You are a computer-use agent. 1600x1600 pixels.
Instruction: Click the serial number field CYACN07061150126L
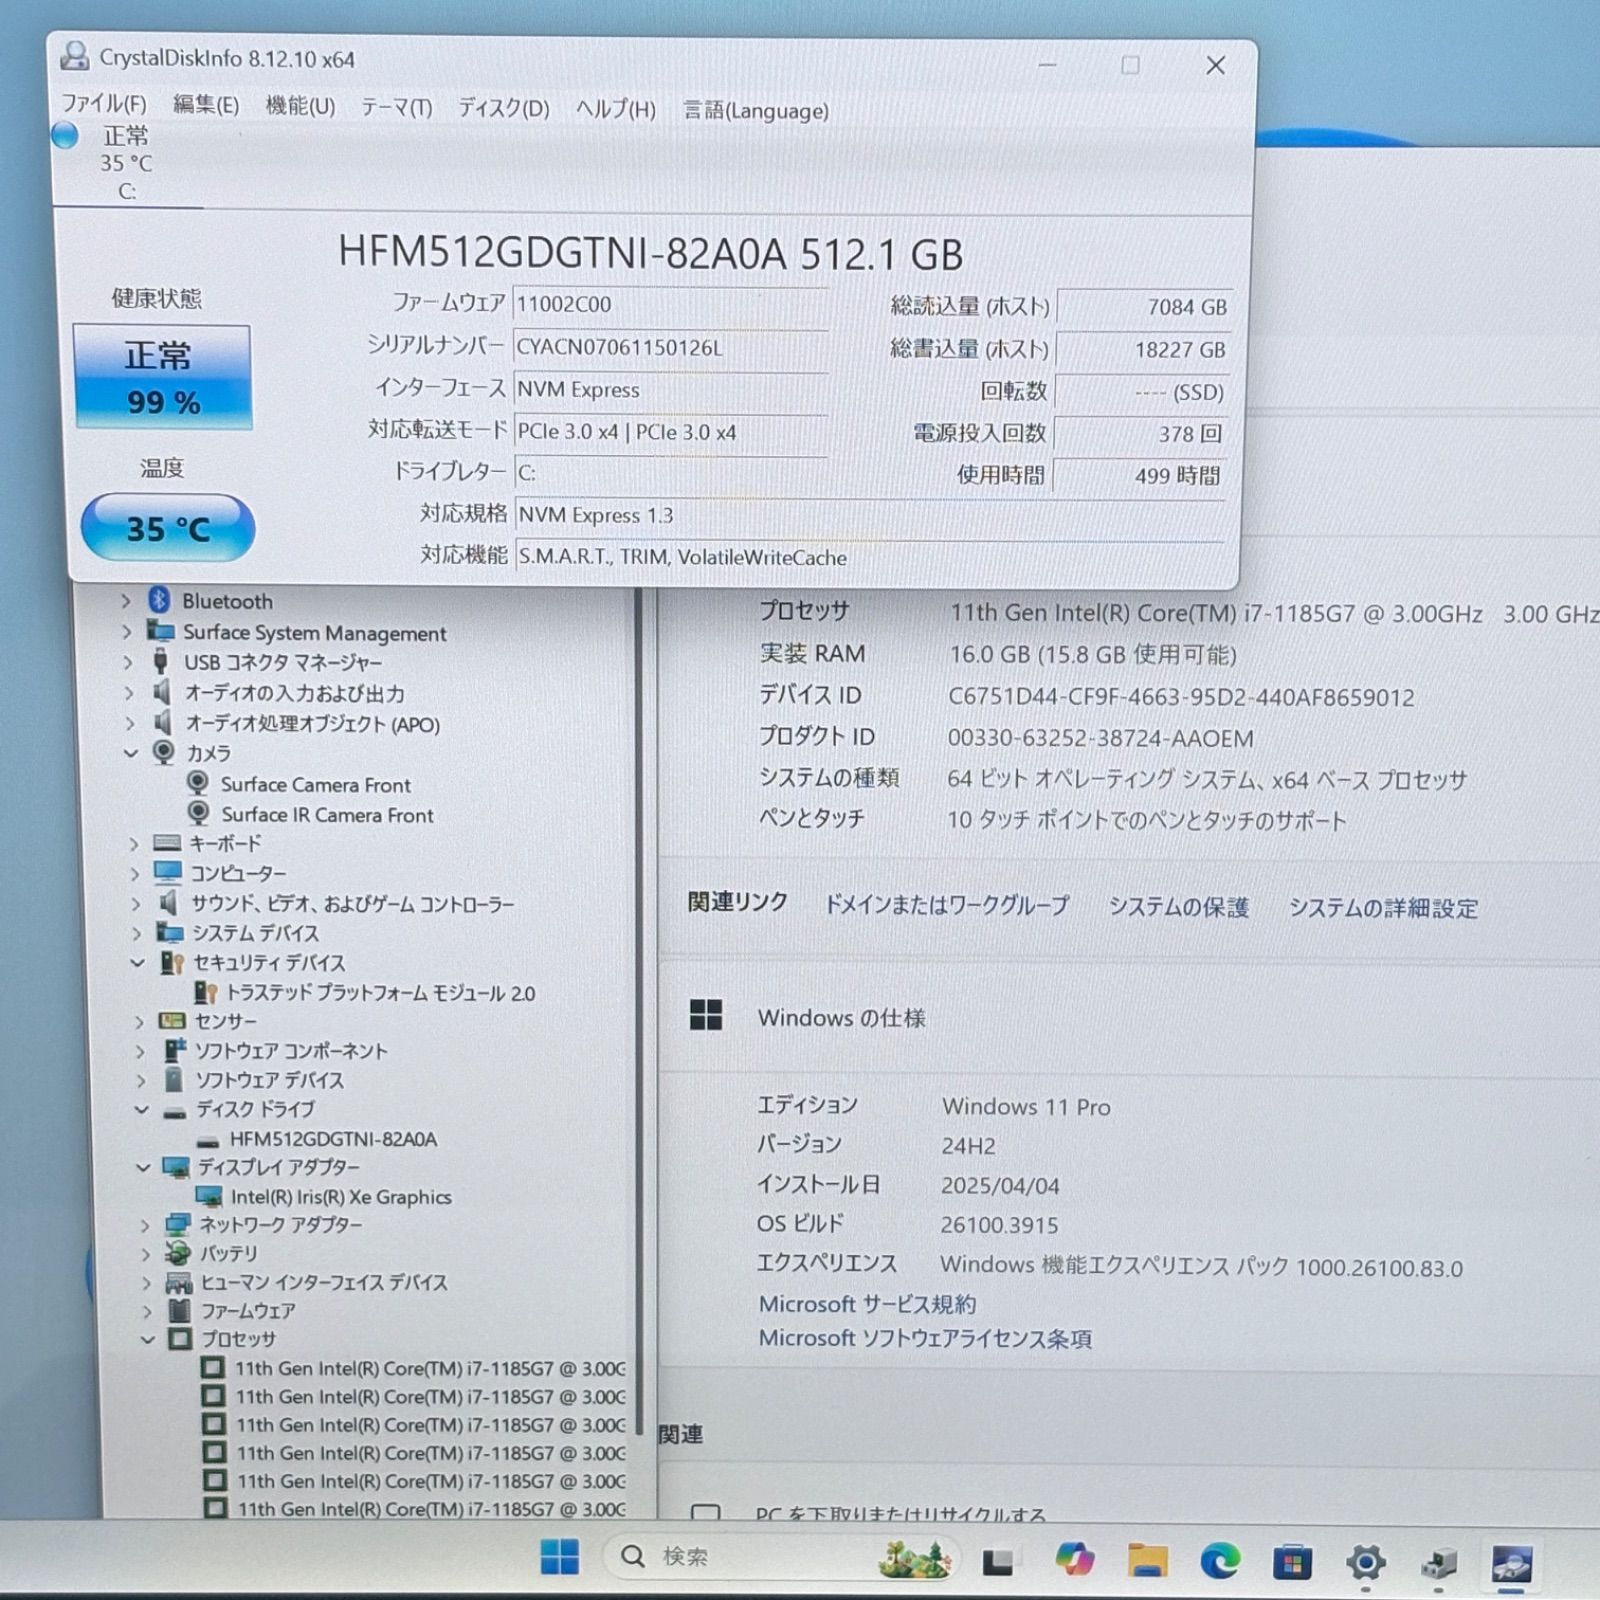point(670,347)
